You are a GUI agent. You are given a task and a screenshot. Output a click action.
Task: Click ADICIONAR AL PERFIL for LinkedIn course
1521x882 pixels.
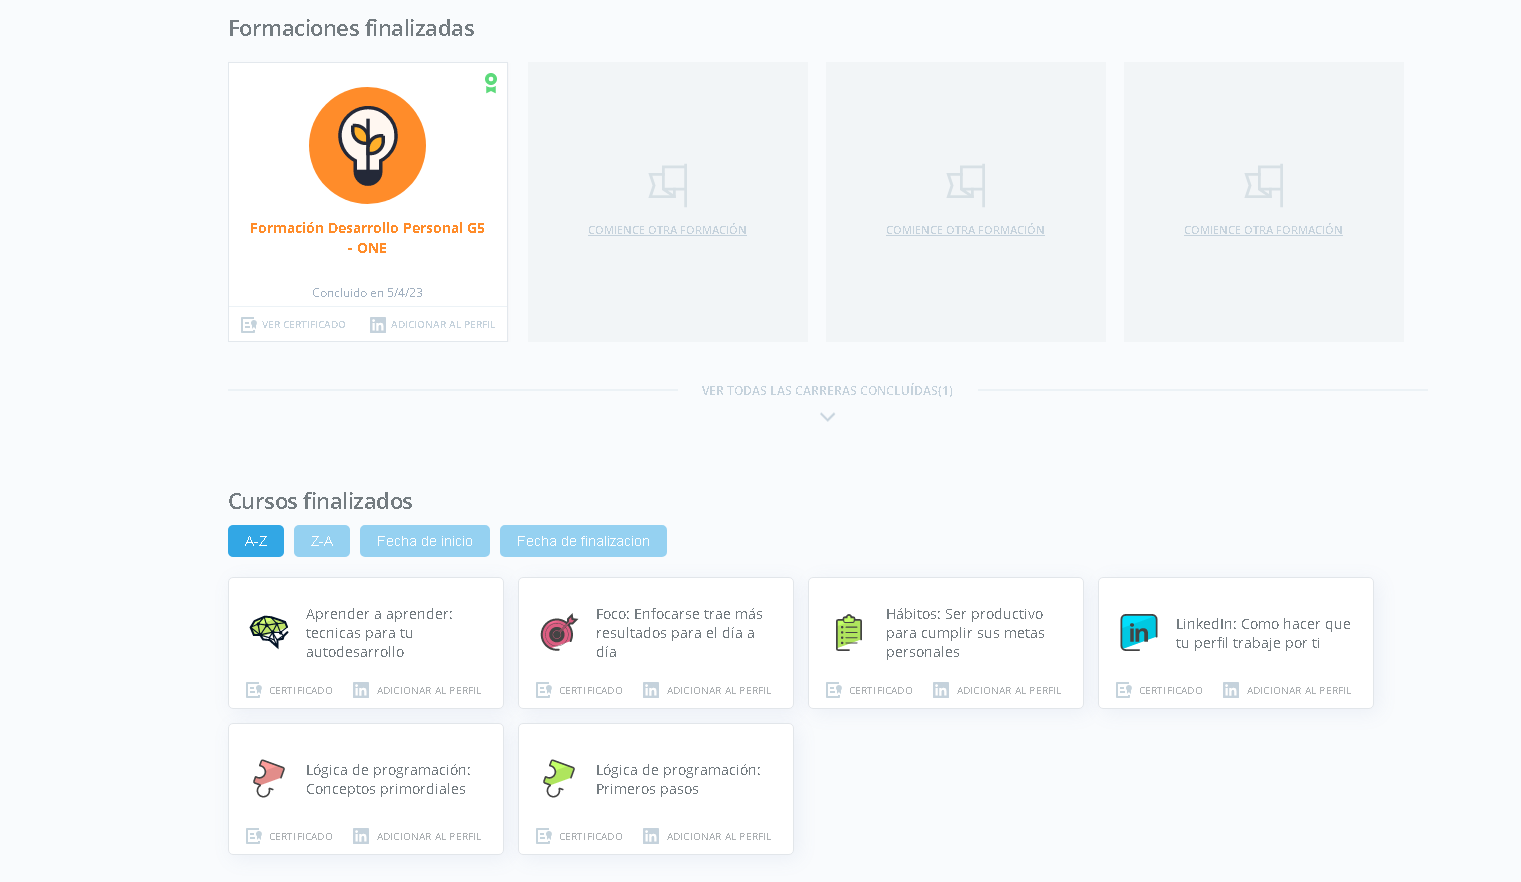point(1299,691)
